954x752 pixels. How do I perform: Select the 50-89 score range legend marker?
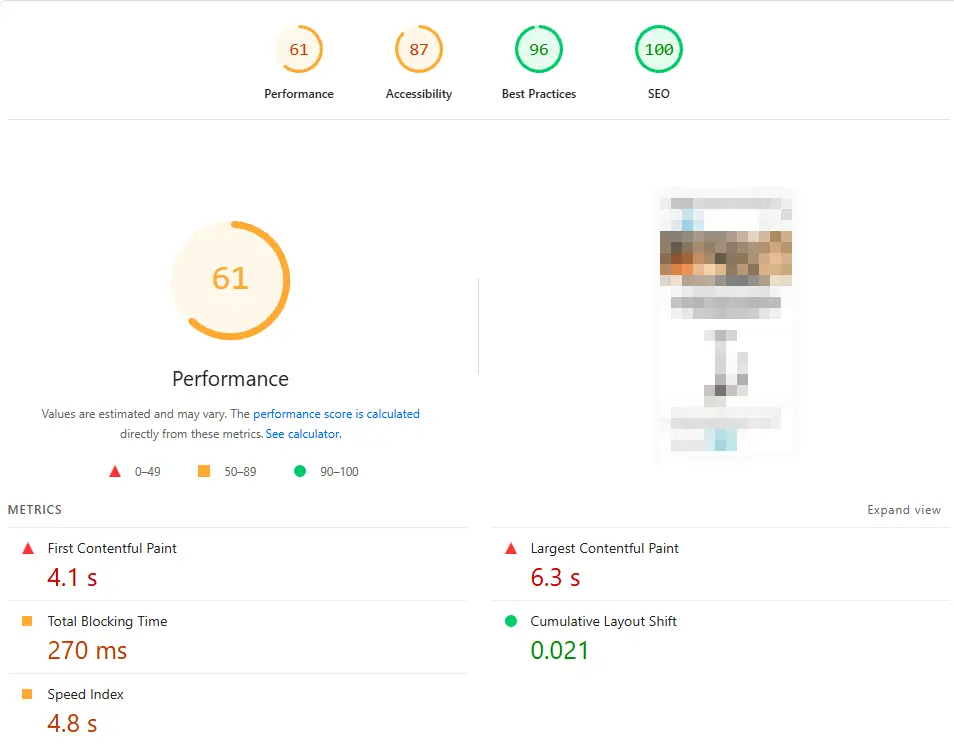[204, 471]
